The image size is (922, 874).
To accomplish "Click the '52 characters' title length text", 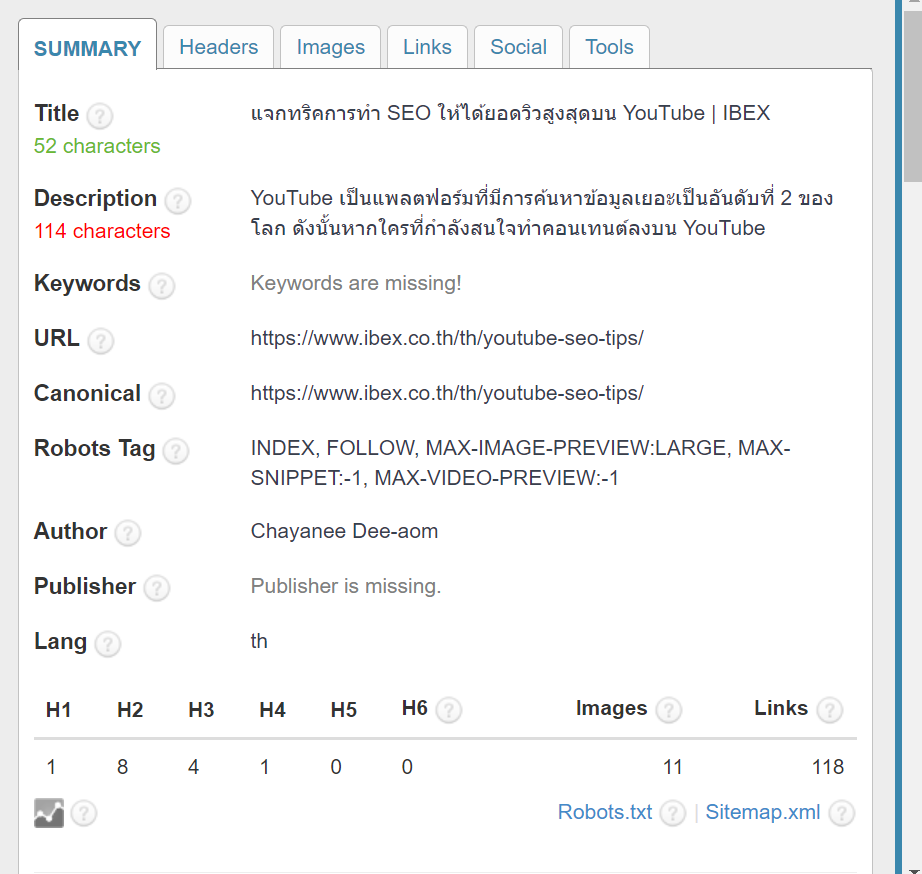I will [x=97, y=146].
